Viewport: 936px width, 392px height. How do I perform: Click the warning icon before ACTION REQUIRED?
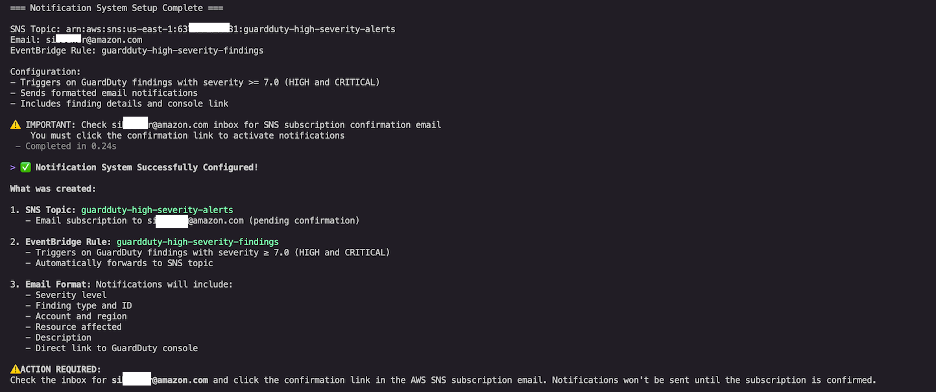click(x=15, y=370)
